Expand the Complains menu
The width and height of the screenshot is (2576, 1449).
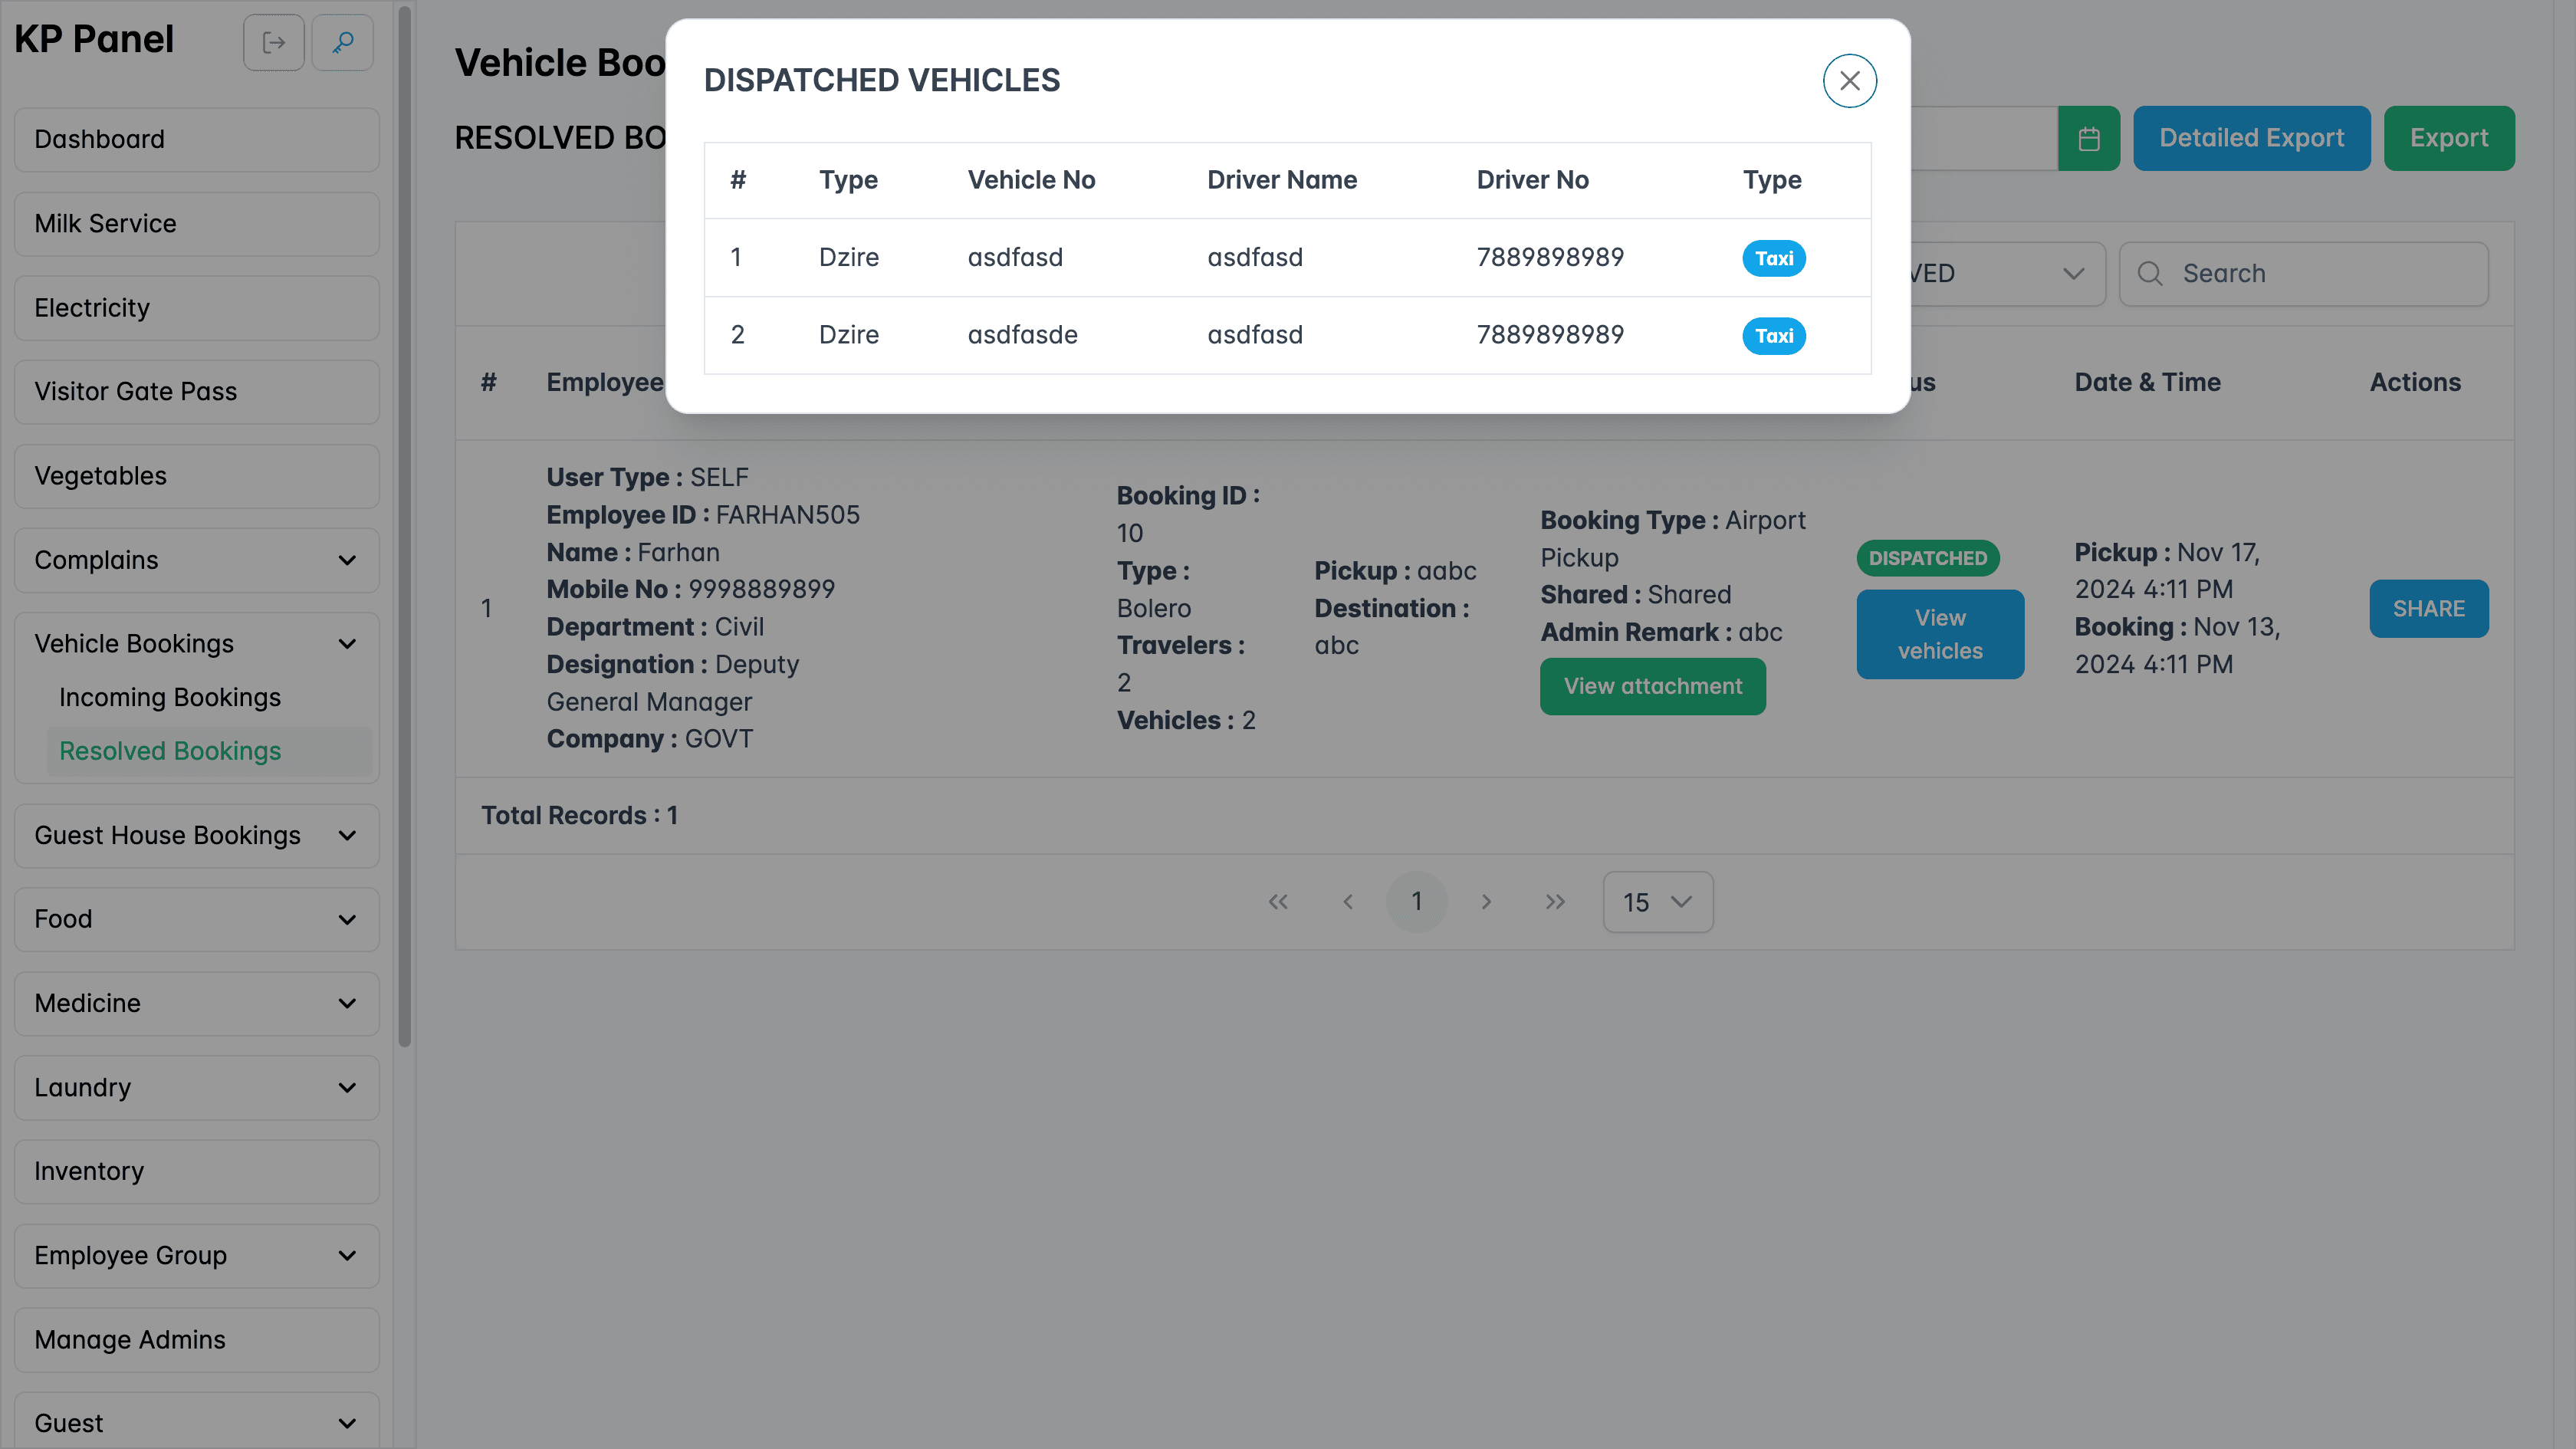pos(197,560)
